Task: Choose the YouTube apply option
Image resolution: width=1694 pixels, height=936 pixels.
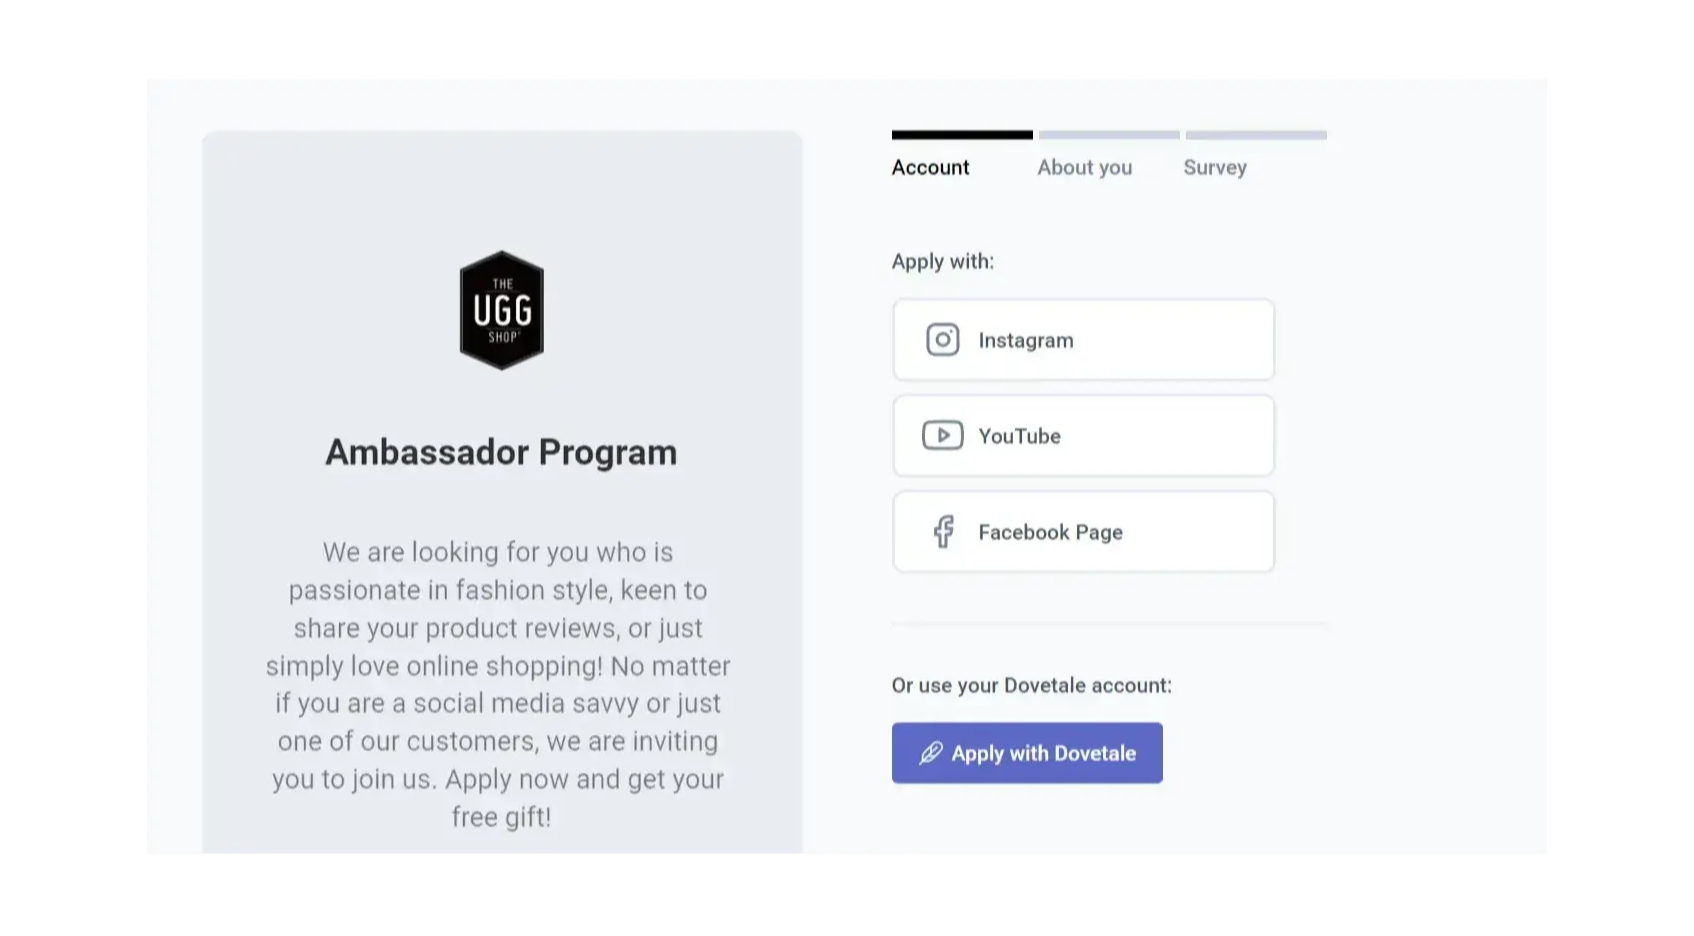Action: (1083, 436)
